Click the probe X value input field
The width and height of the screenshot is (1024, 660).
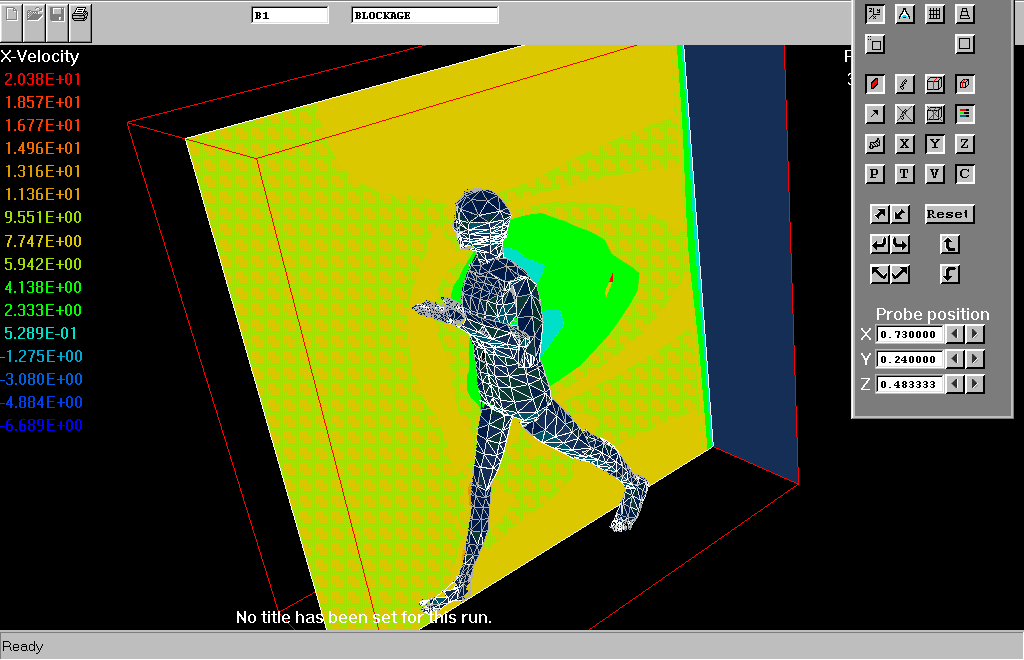coord(910,334)
